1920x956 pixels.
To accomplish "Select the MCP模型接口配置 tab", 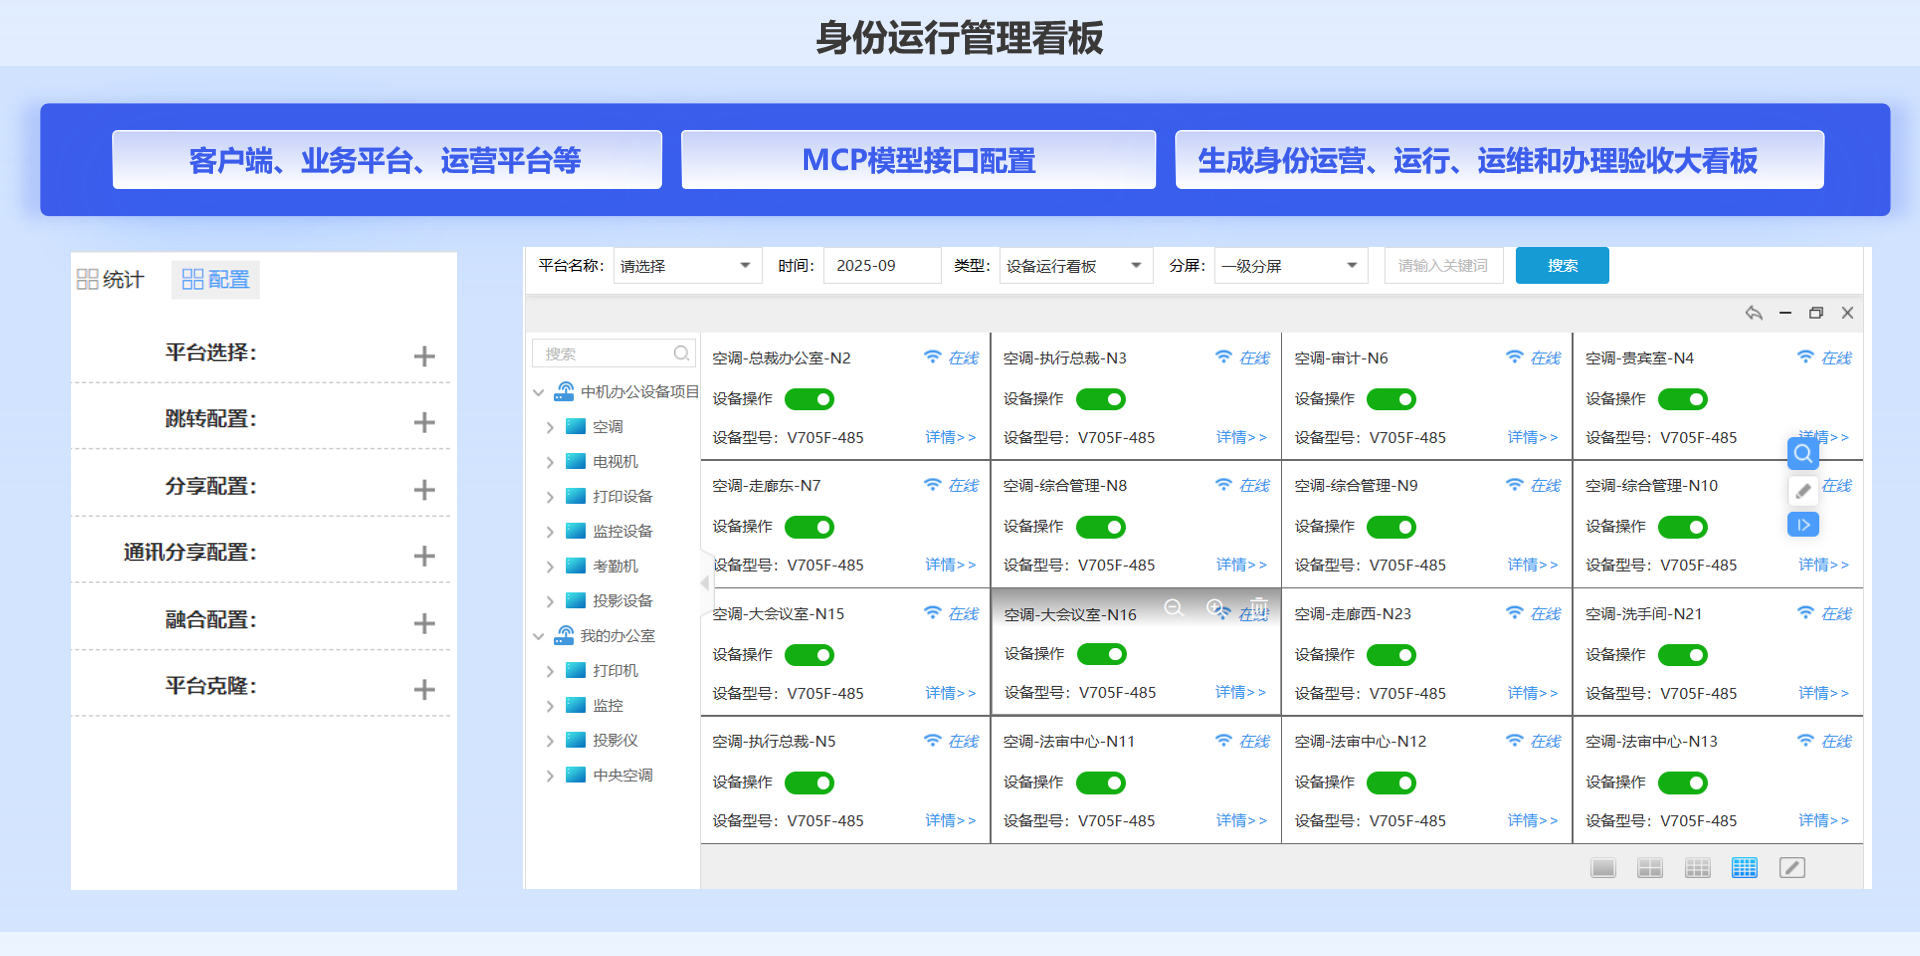I will click(918, 160).
